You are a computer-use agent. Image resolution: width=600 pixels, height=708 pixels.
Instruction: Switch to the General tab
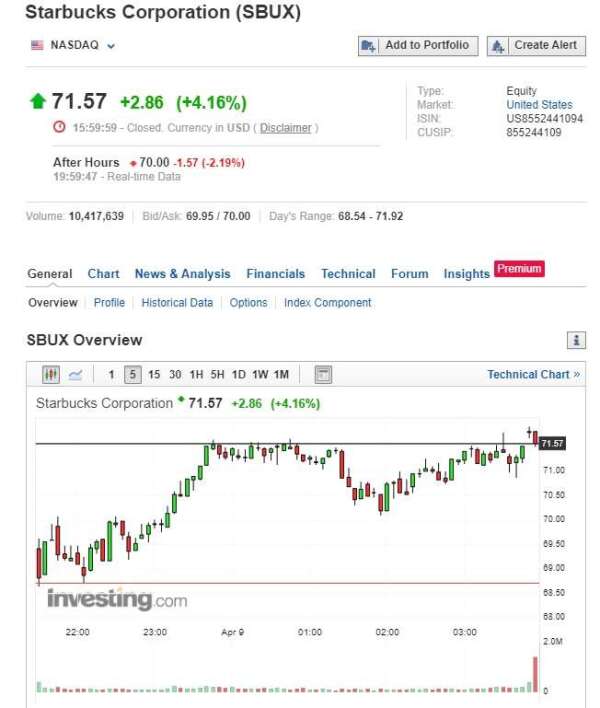pos(50,274)
